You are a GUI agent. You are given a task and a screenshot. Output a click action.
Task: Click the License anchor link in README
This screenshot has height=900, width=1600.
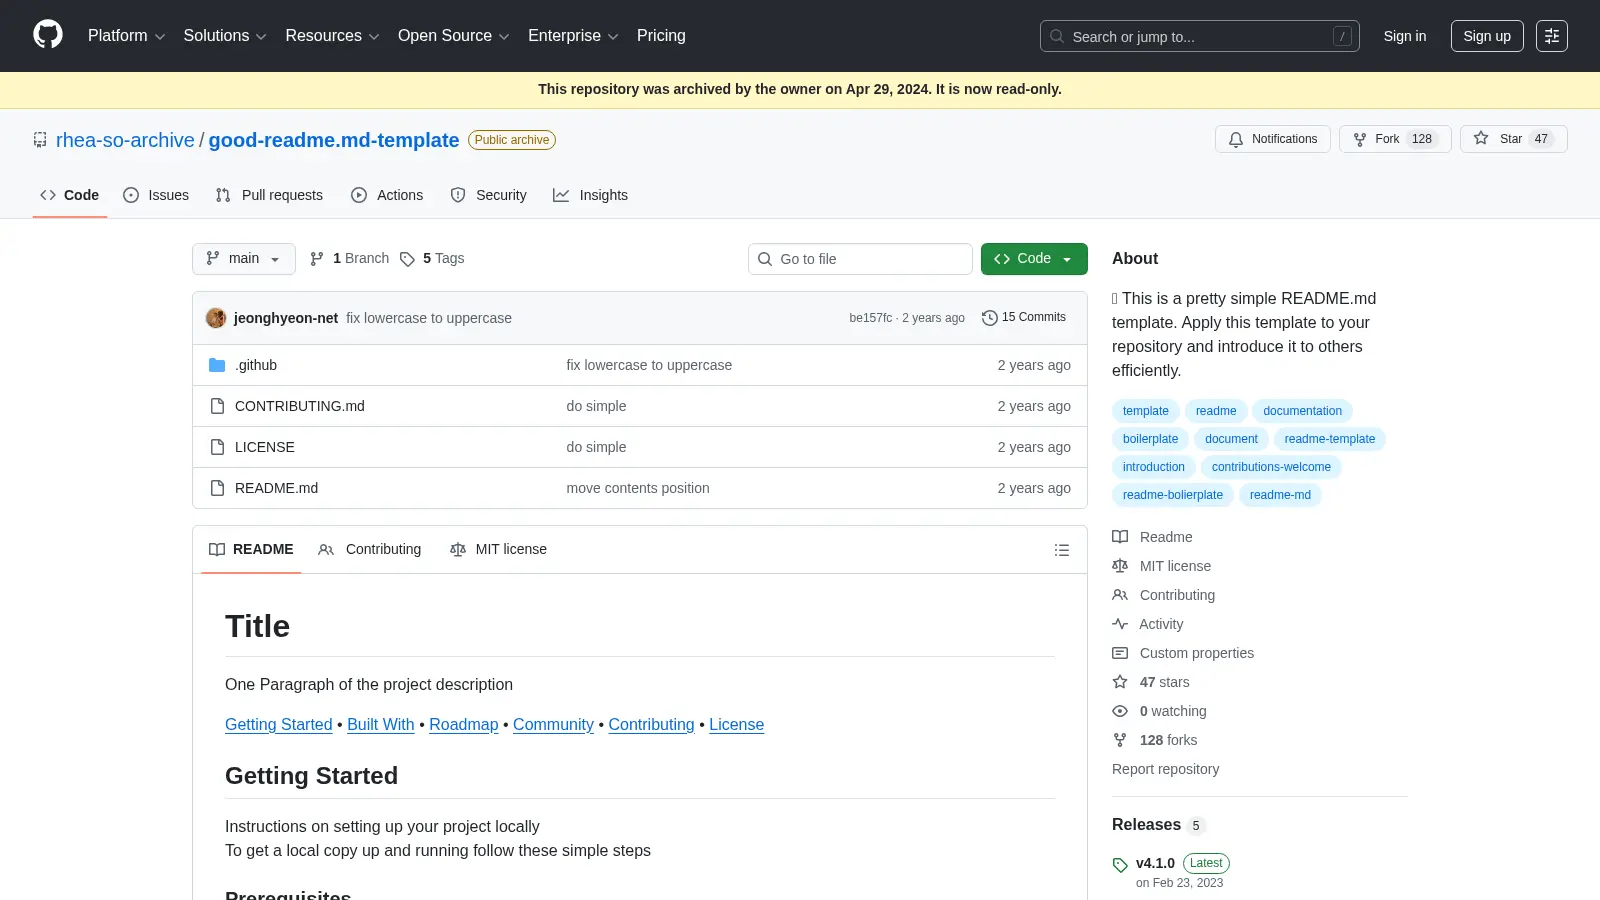pos(736,724)
